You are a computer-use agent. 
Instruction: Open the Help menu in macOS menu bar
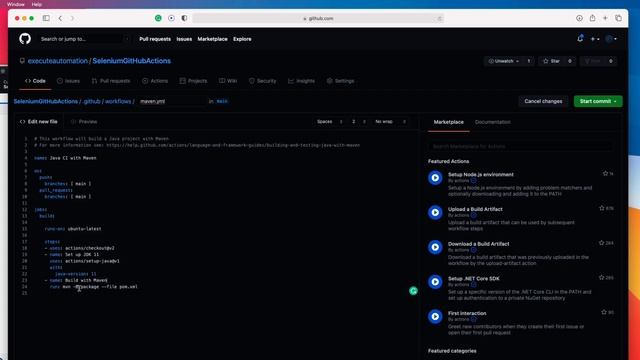pos(37,4)
